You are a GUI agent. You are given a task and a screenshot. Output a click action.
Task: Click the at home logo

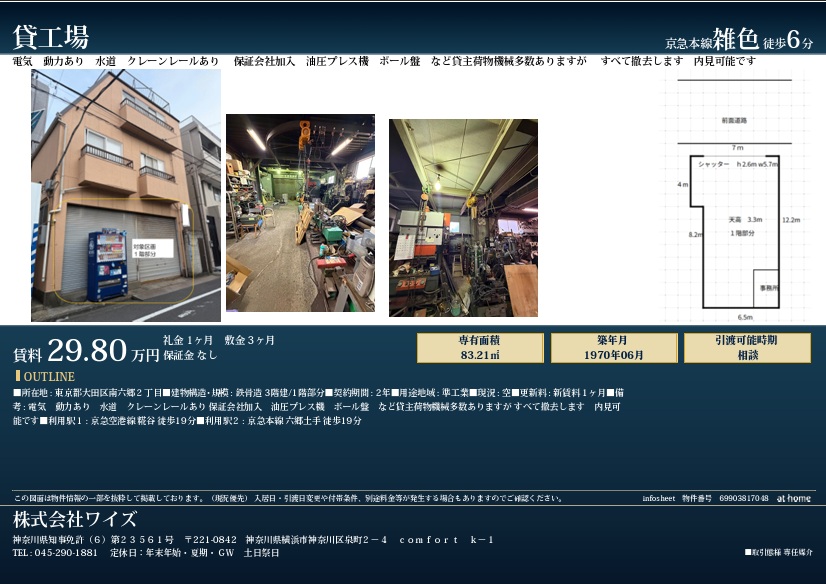pos(794,498)
